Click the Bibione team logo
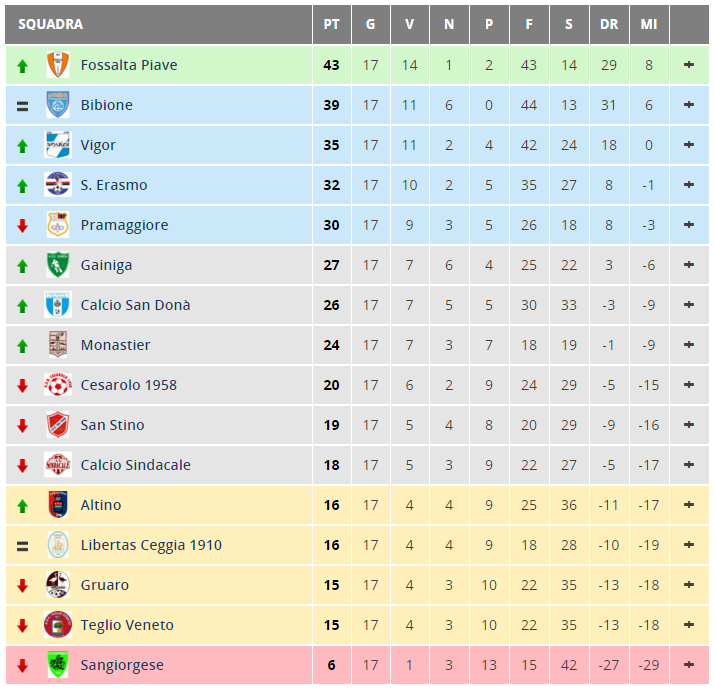This screenshot has width=715, height=691. coord(58,104)
